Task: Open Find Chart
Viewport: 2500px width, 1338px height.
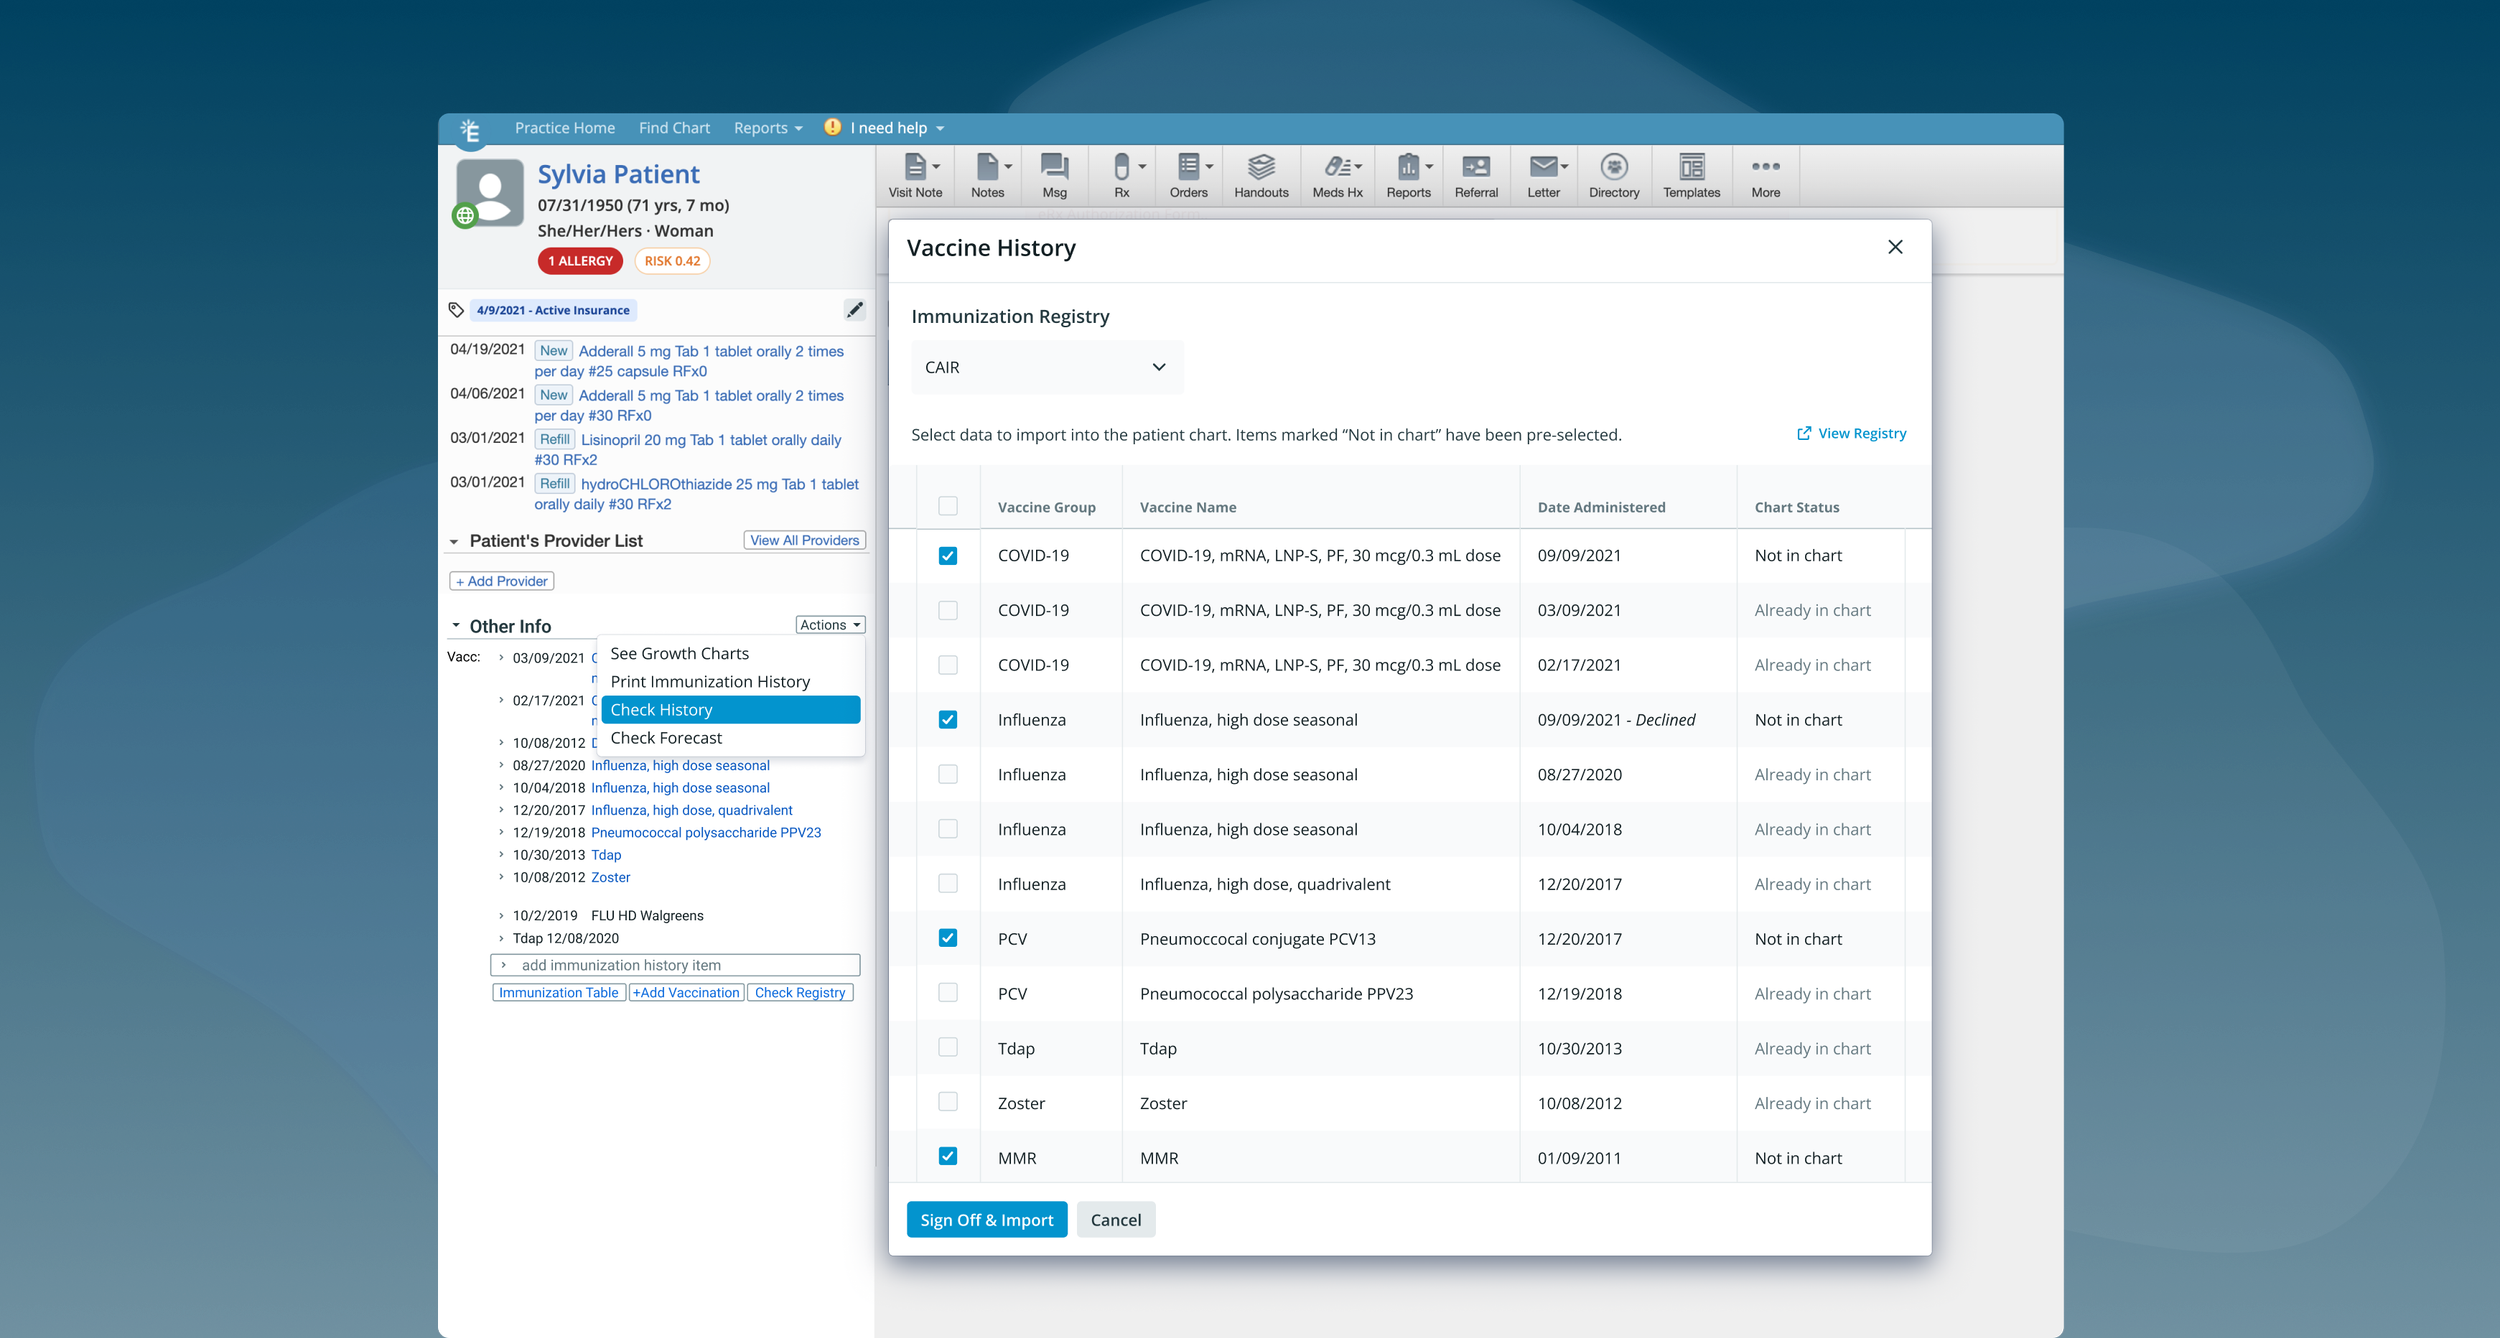Action: point(674,128)
